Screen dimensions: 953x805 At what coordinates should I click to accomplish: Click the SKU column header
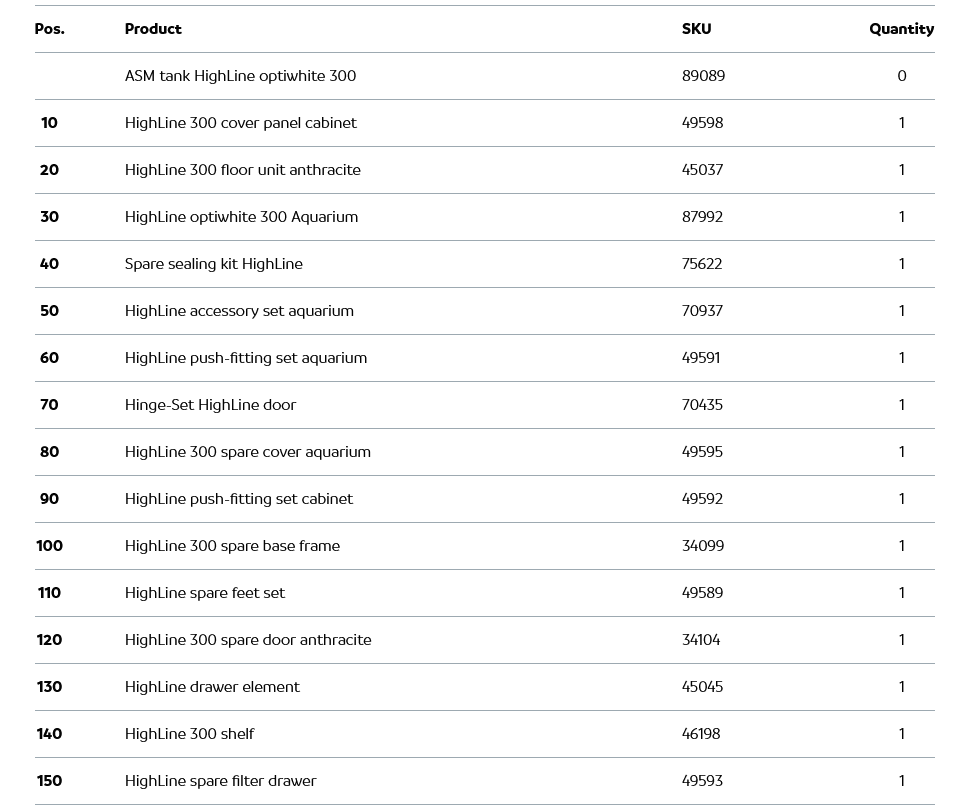696,29
